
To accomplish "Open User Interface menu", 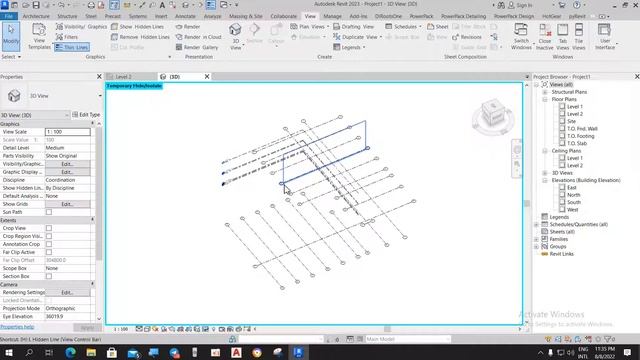I will pos(604,37).
